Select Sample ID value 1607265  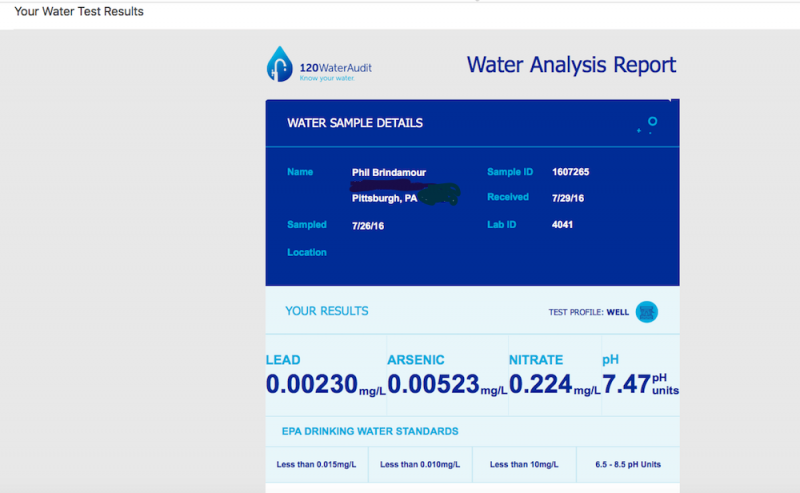point(570,172)
